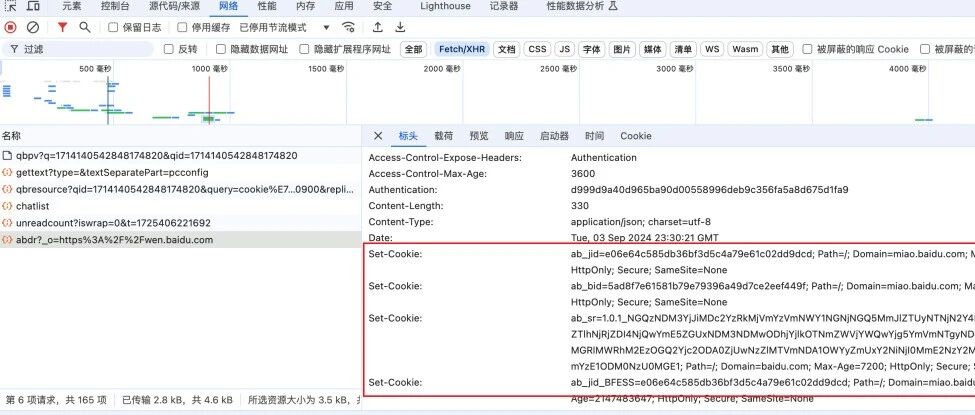
Task: Open the 载荷 details tab
Action: (443, 136)
